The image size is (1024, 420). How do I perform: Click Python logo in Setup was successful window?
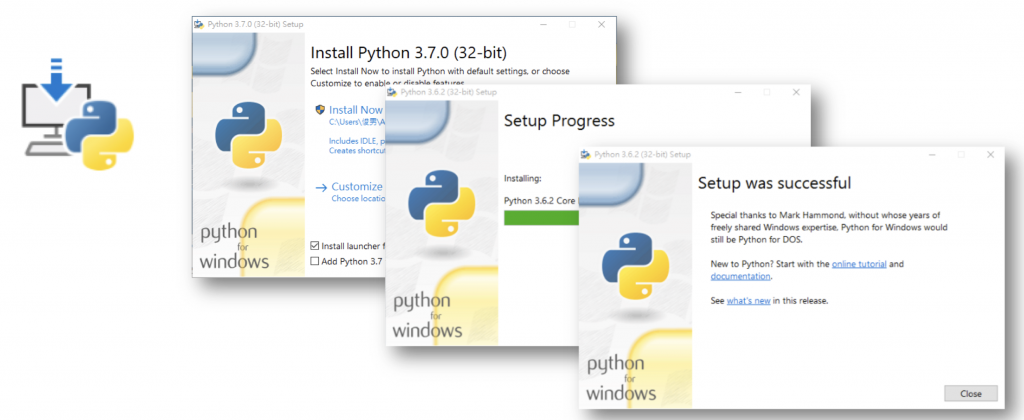(x=635, y=265)
